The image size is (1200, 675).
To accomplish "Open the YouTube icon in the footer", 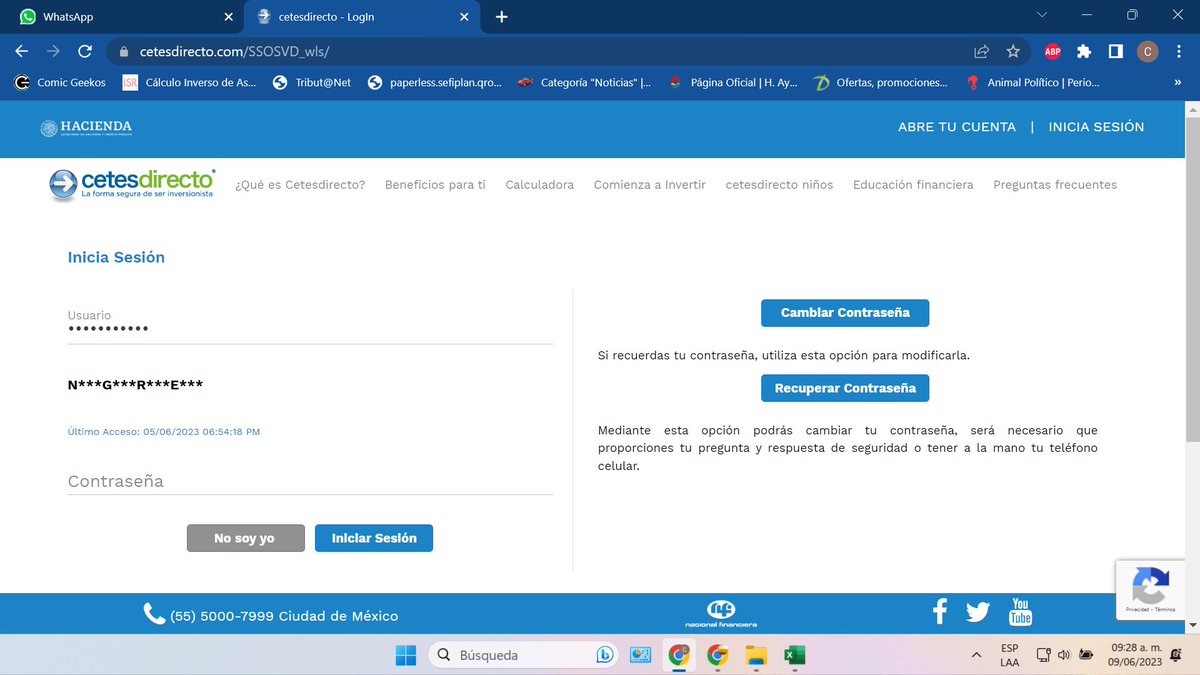I will (1020, 611).
